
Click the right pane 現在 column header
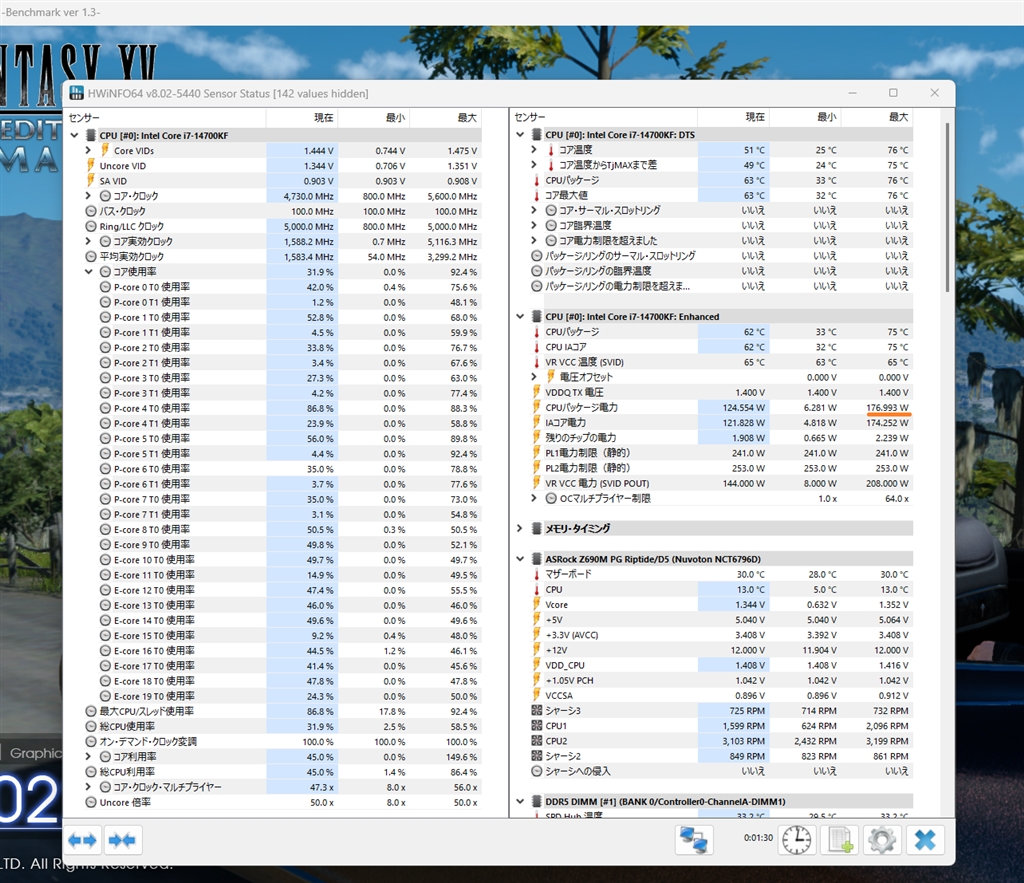(x=733, y=117)
